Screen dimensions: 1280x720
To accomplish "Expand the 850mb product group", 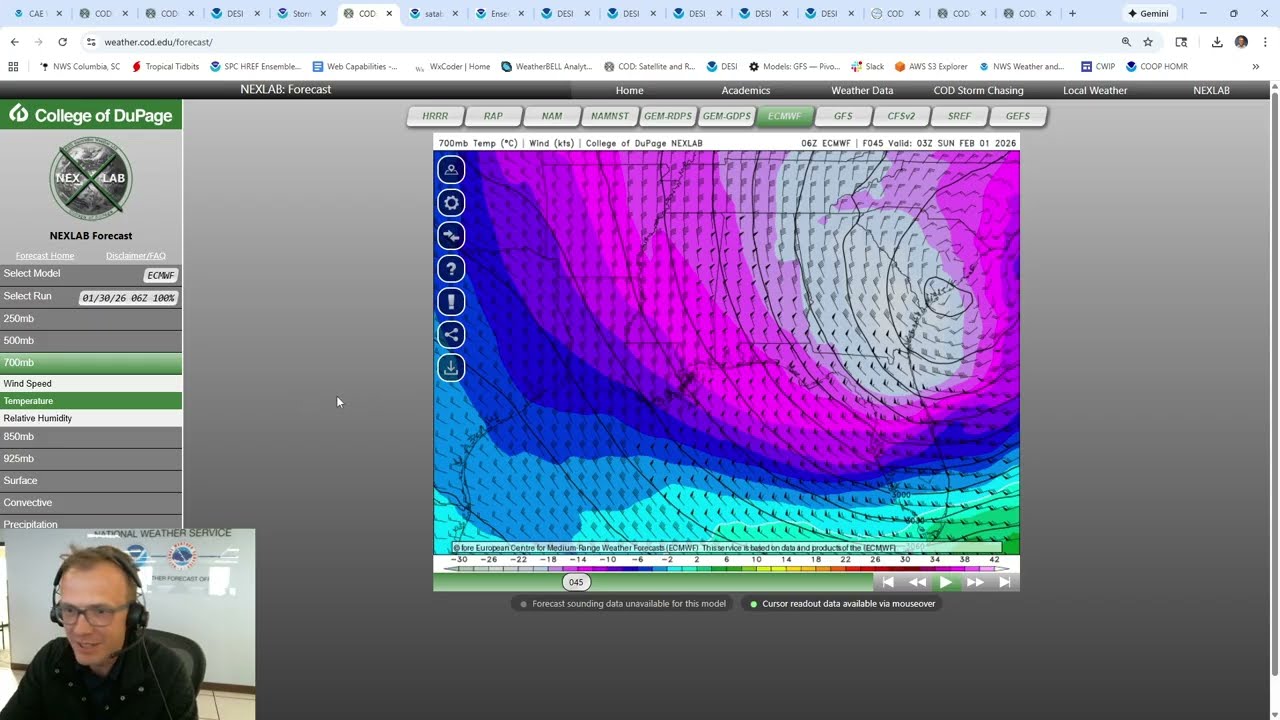I will point(91,437).
